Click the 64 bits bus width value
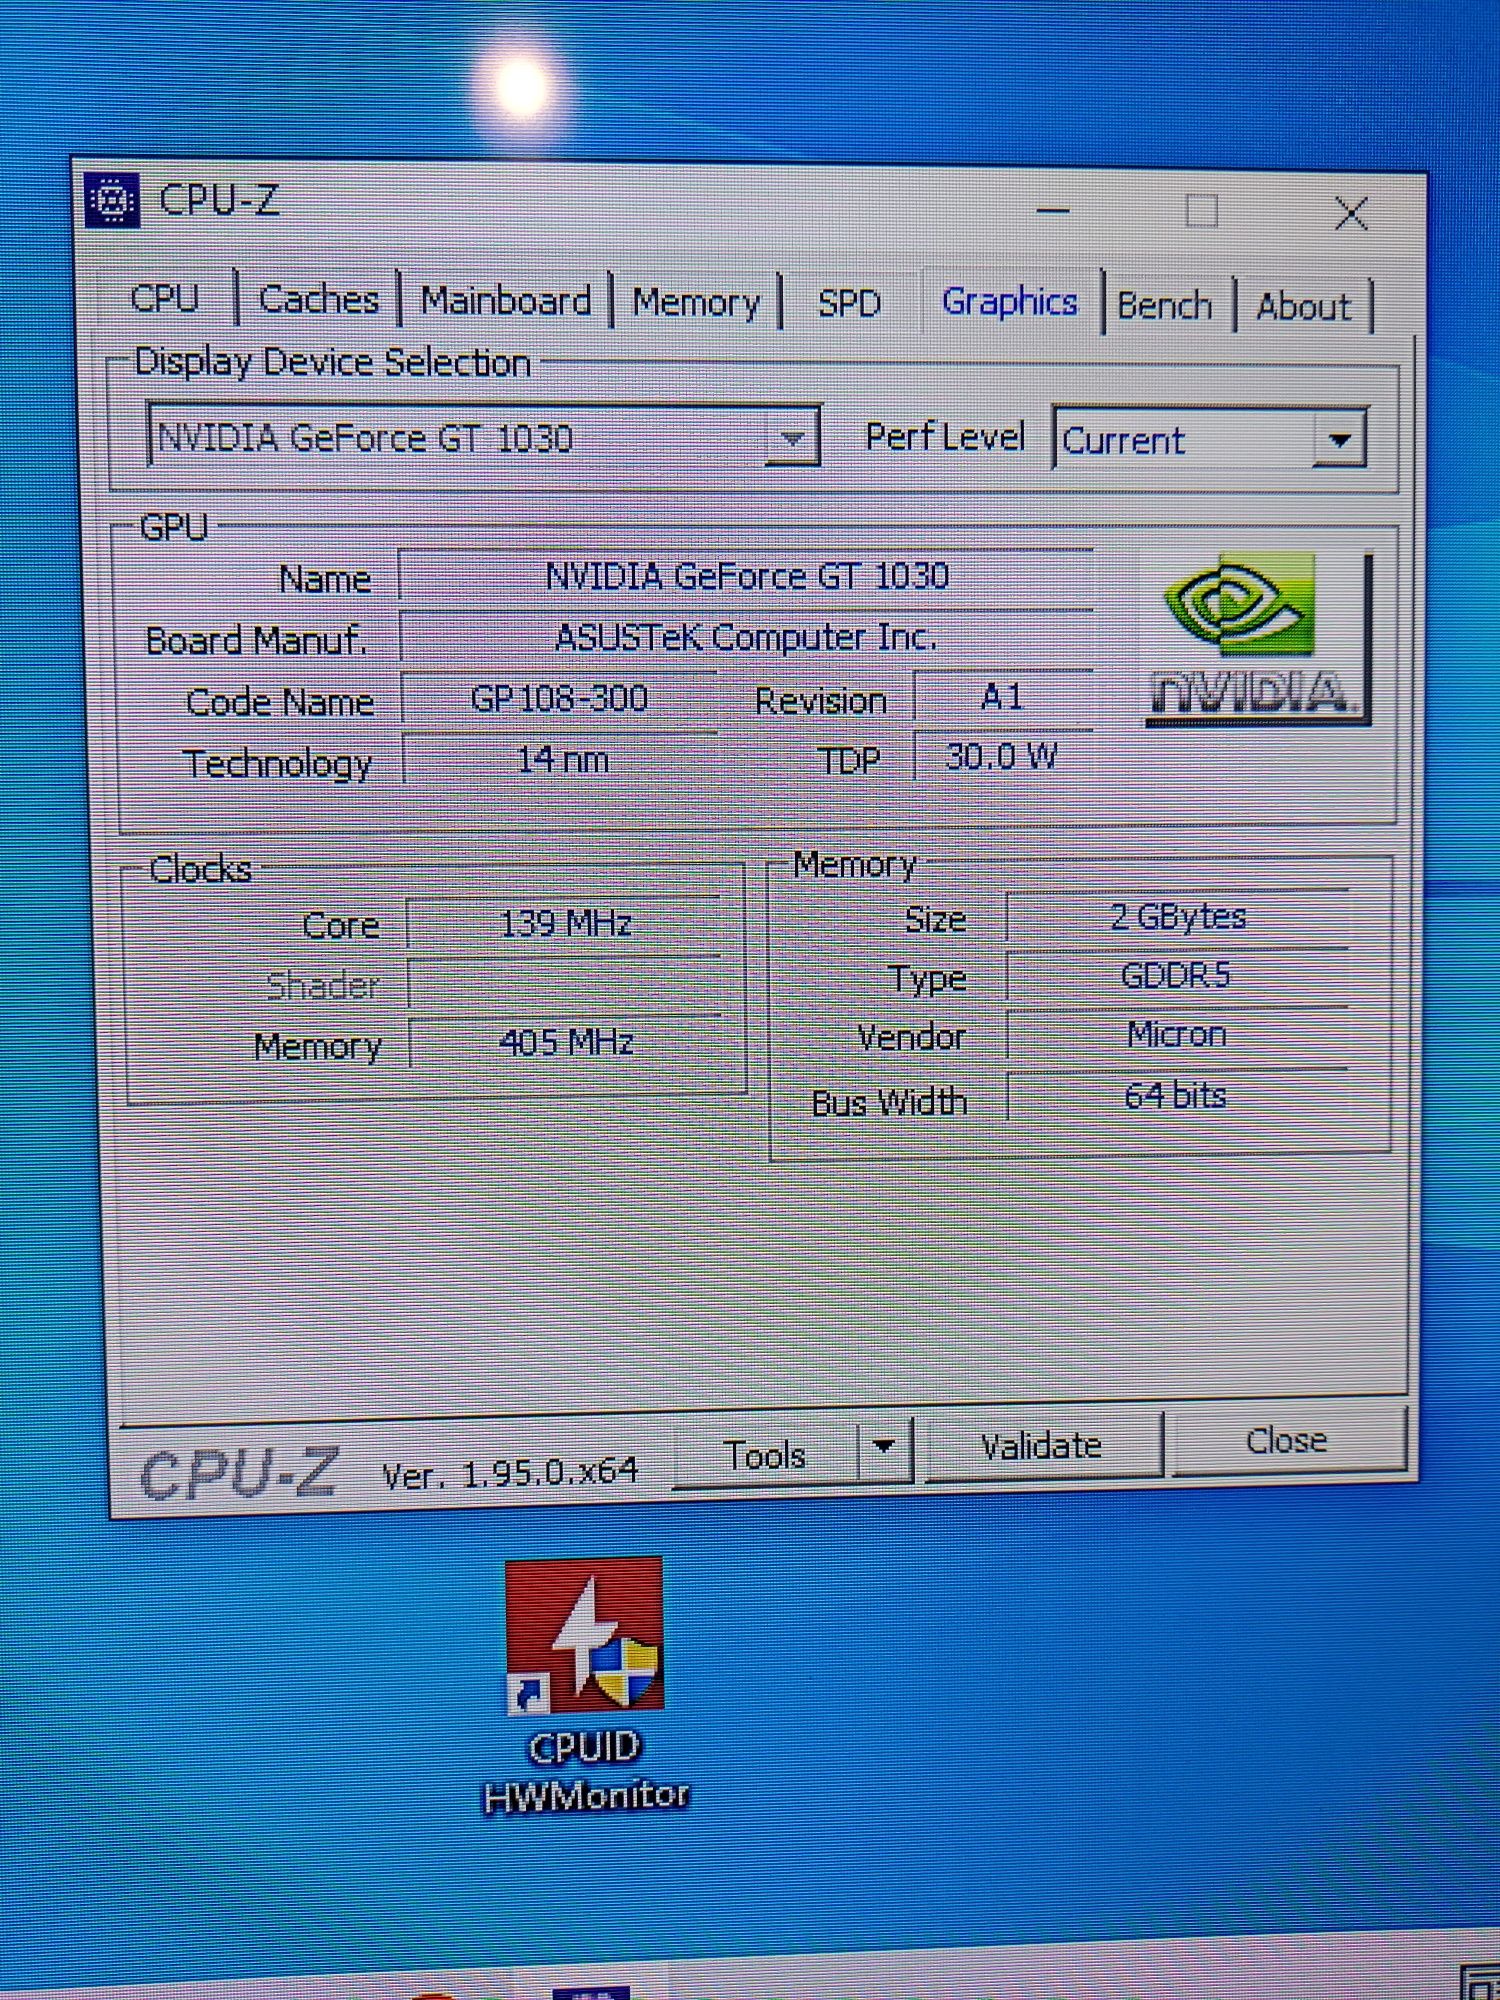The height and width of the screenshot is (2000, 1500). [1177, 1096]
